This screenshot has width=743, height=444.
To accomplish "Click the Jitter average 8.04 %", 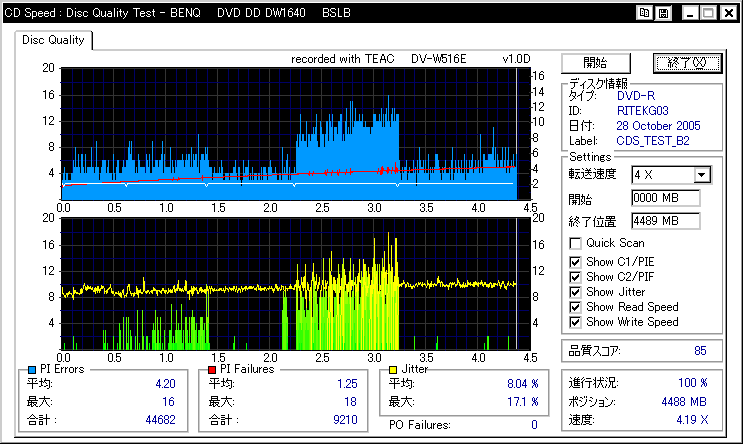I will tap(523, 384).
